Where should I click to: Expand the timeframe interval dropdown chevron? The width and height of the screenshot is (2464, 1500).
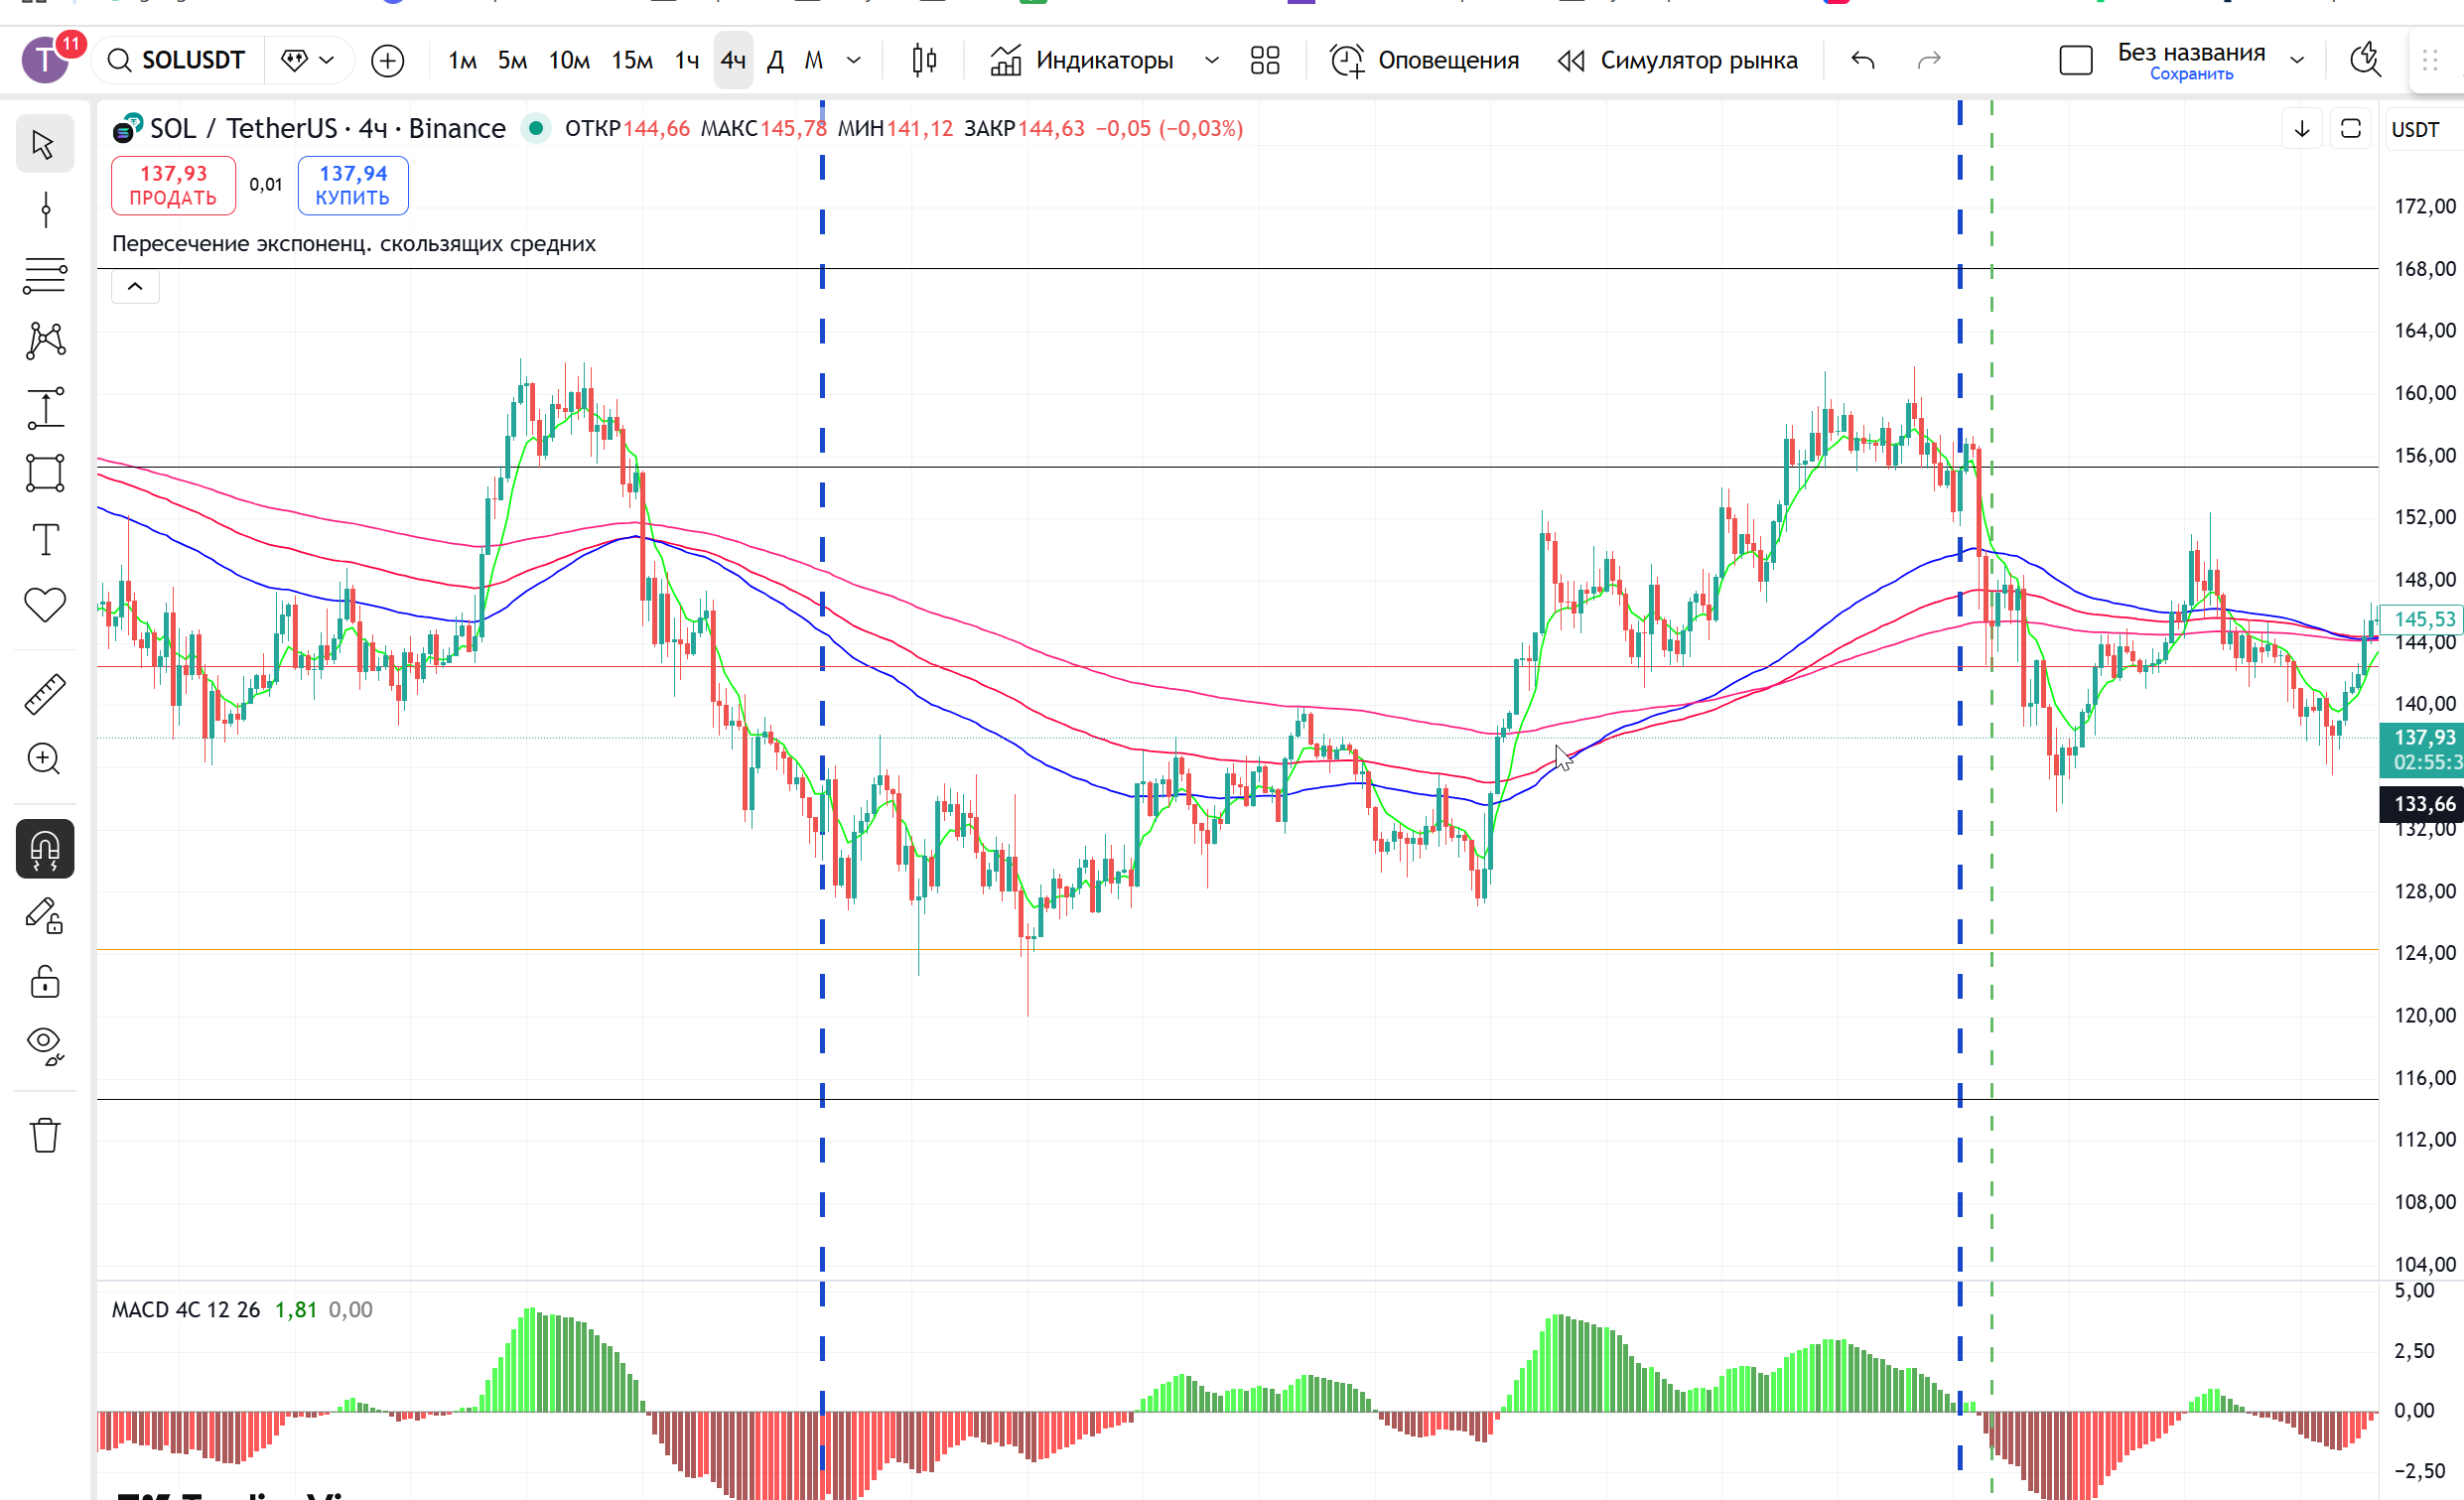854,61
